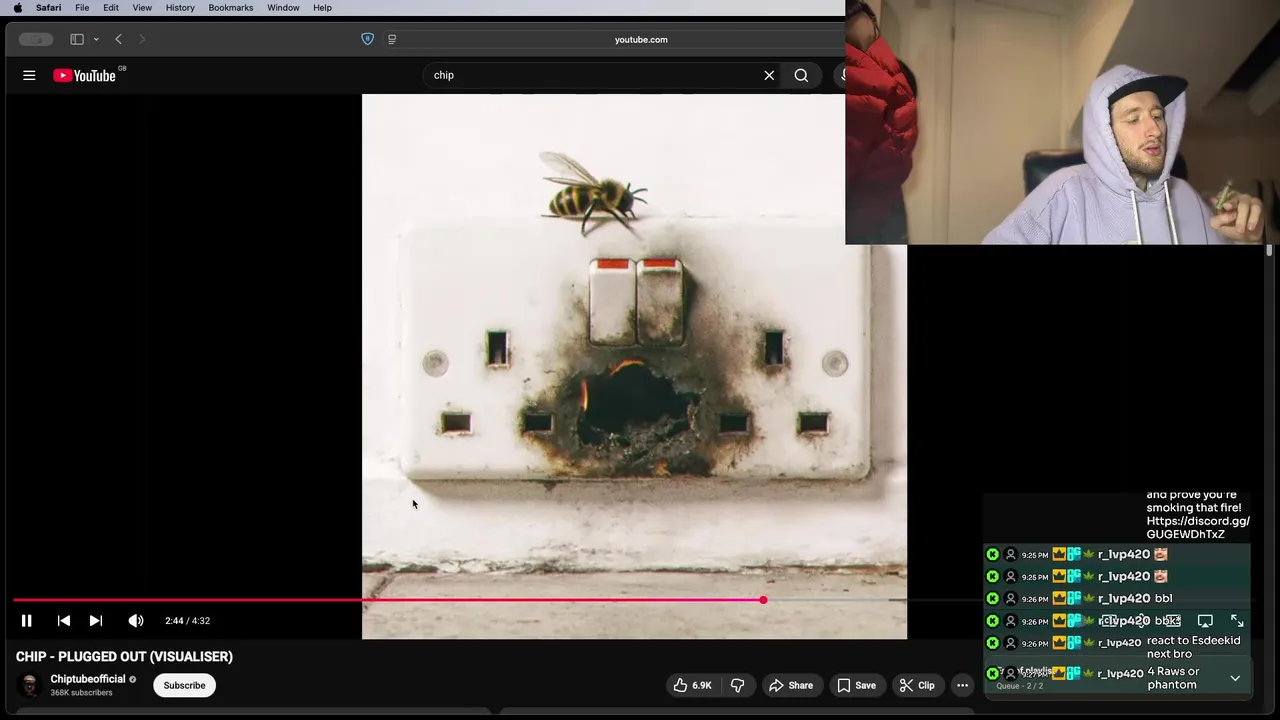Click the 2:44 / 4:32 time display

click(x=187, y=621)
